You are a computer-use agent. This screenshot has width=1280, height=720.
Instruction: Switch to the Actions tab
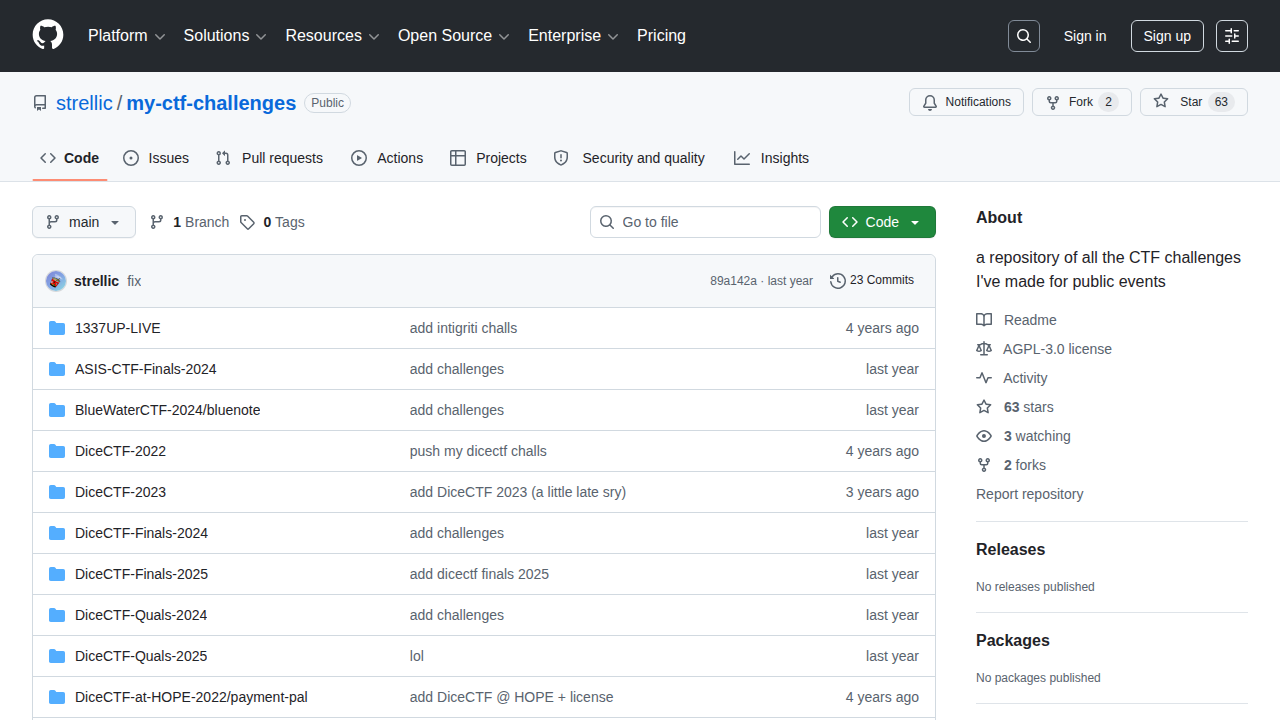(x=387, y=158)
